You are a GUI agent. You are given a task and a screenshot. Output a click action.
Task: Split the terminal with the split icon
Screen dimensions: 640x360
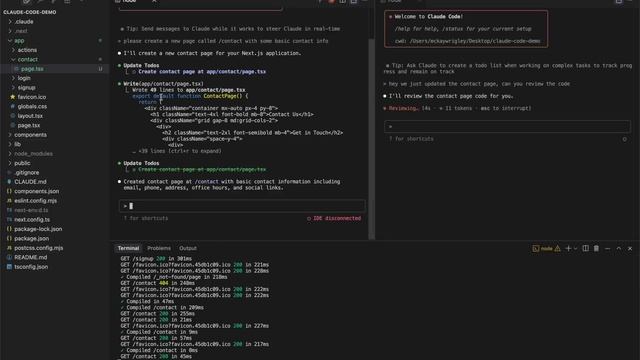click(585, 248)
